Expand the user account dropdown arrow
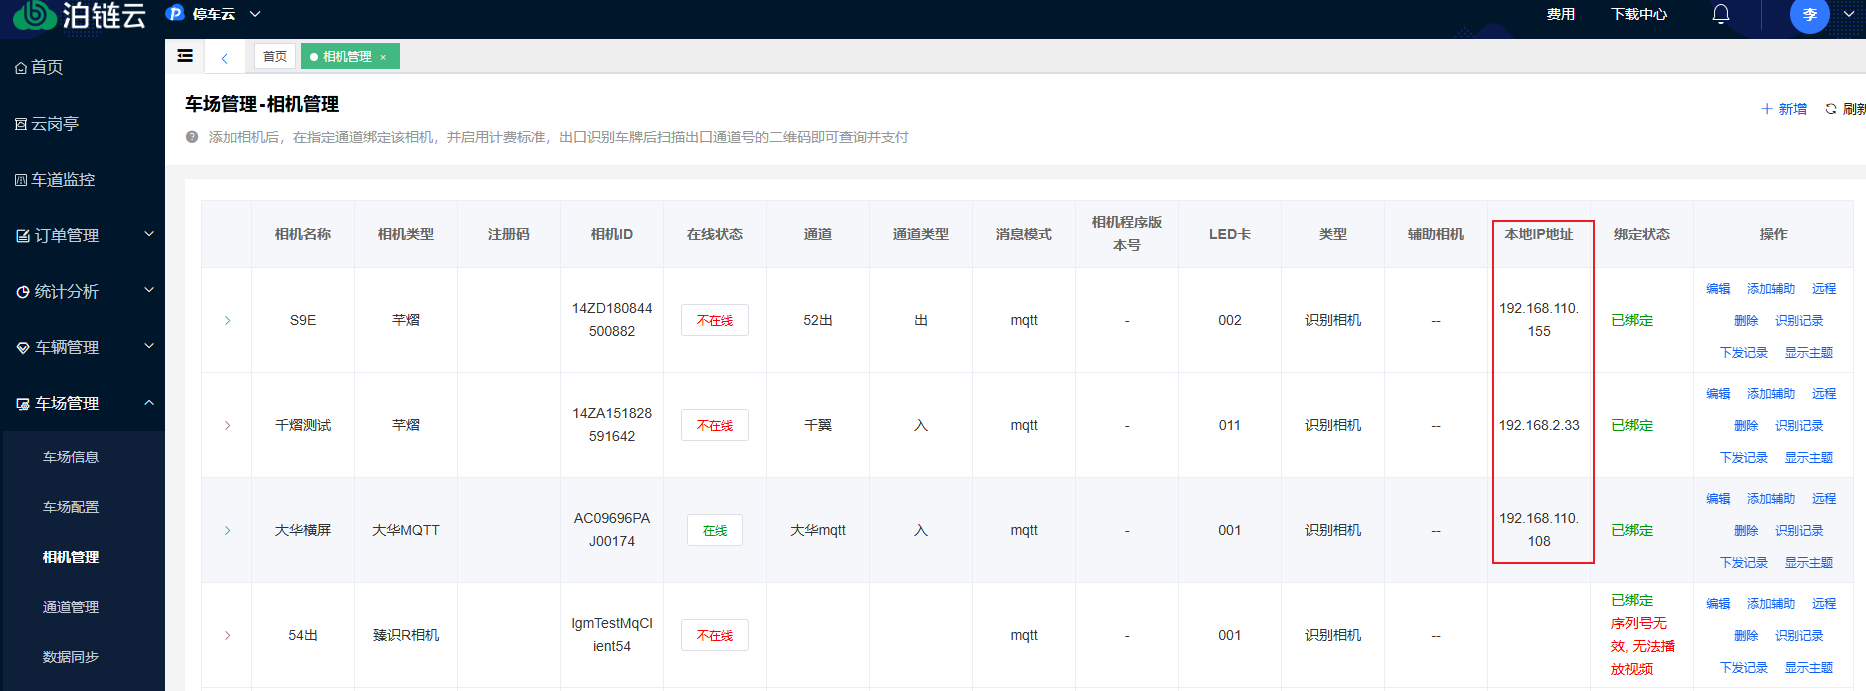1866x691 pixels. pos(1849,14)
